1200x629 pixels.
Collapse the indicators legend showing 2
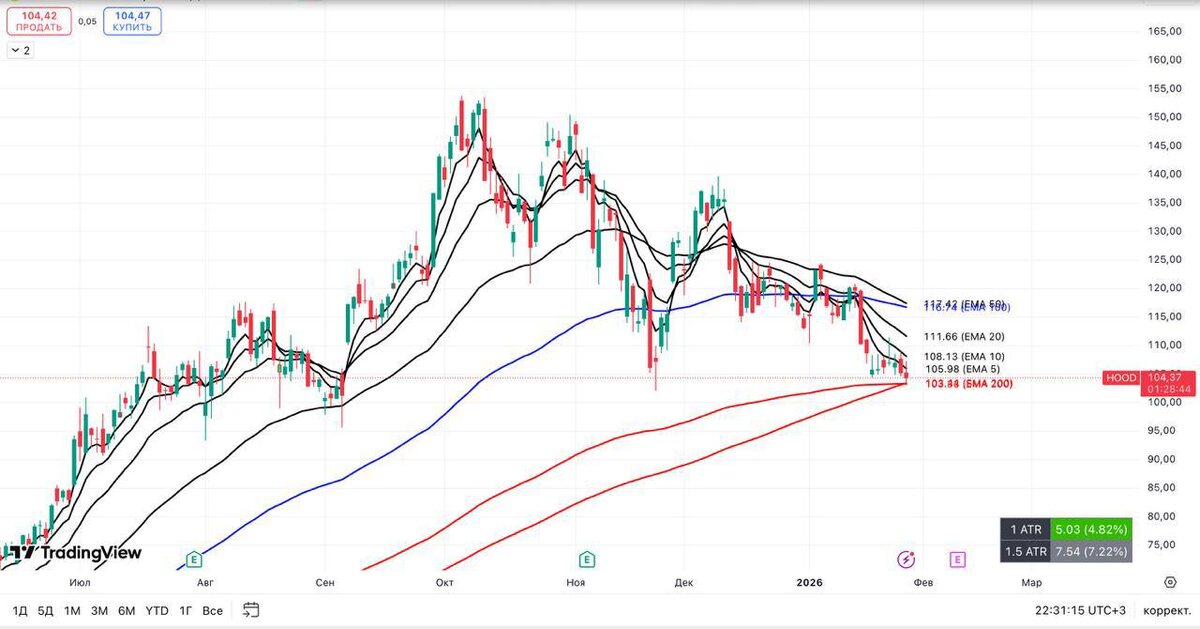tap(20, 50)
